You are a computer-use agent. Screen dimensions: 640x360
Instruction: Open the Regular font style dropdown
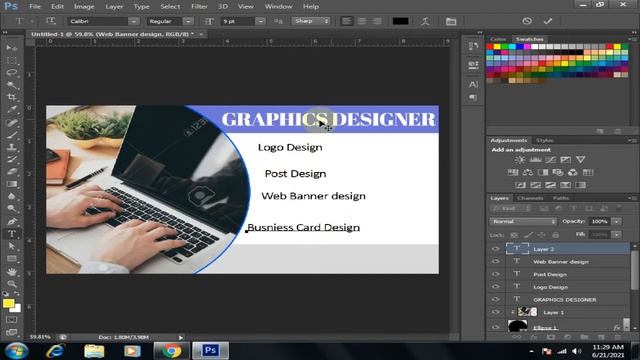coord(188,21)
